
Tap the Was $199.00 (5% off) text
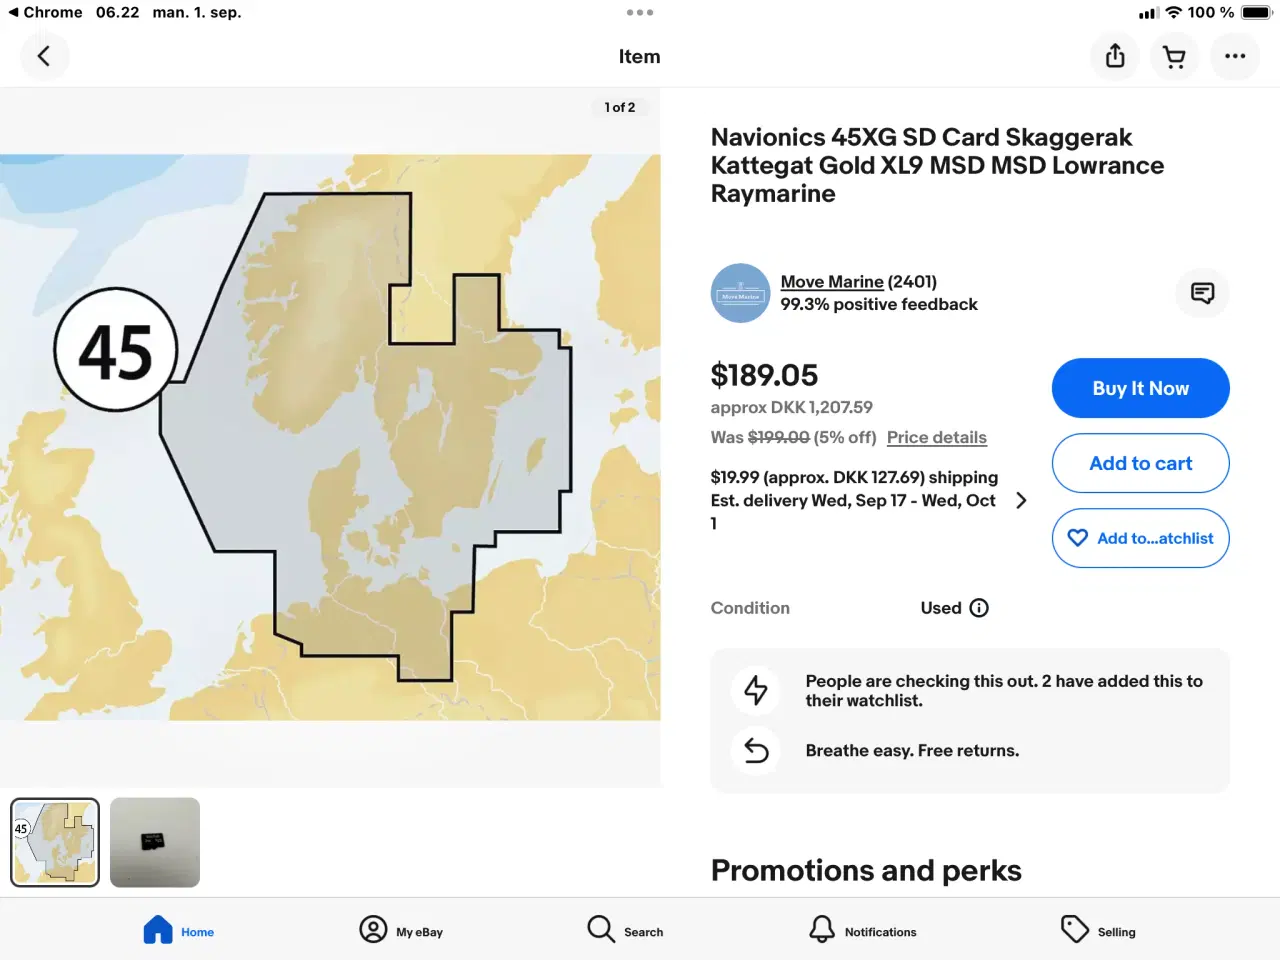click(x=793, y=437)
